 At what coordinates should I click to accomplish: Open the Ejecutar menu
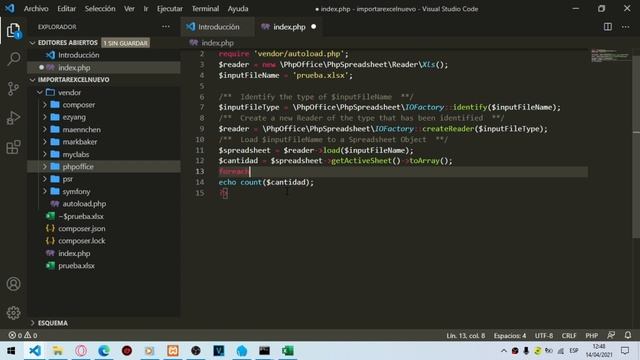pyautogui.click(x=170, y=9)
